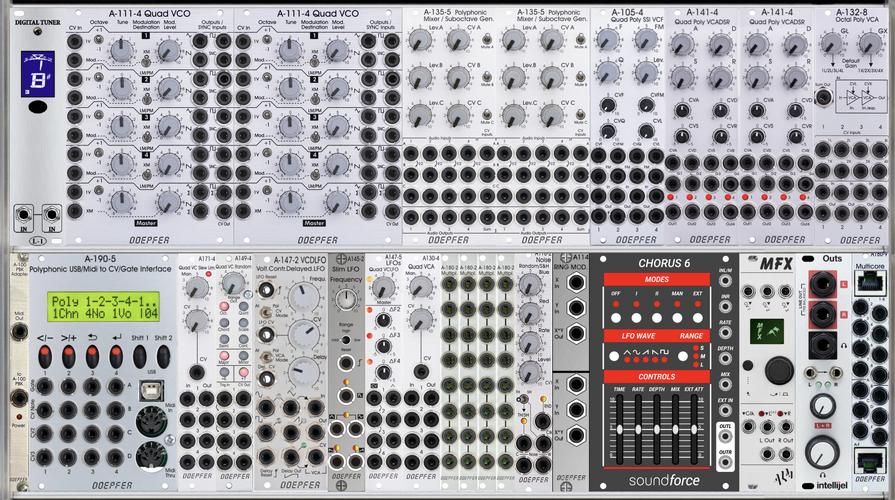Toggle the Minor button on A149-4
This screenshot has width=895, height=500.
243,356
